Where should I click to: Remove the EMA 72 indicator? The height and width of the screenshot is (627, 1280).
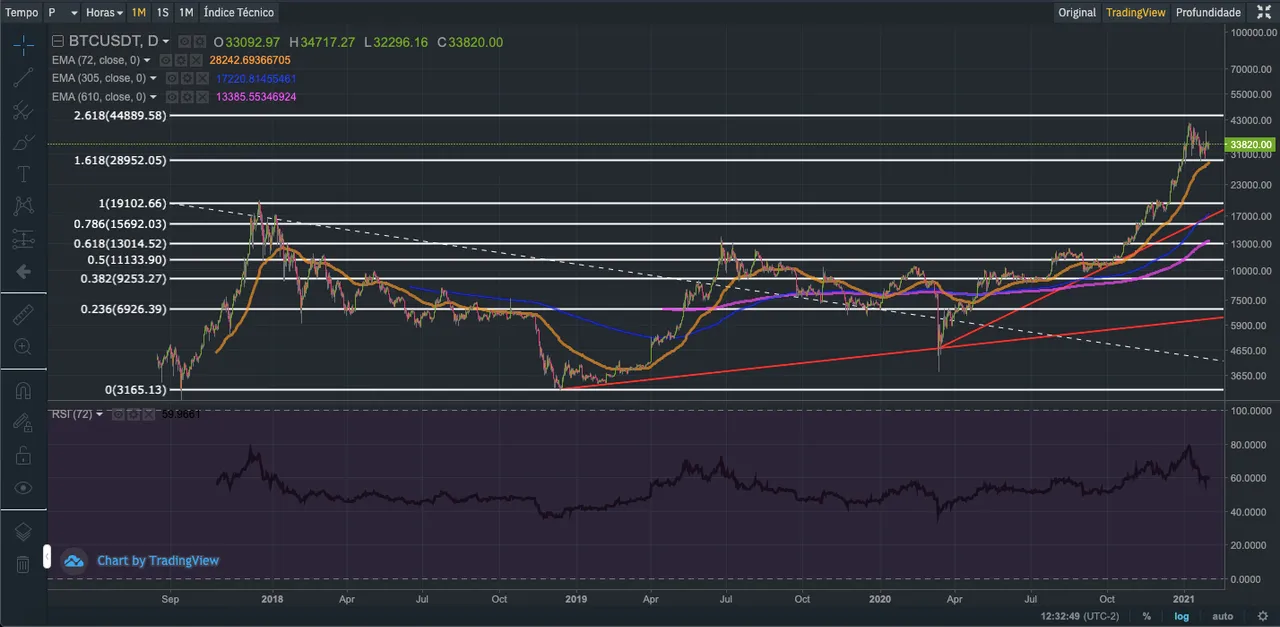(x=197, y=60)
